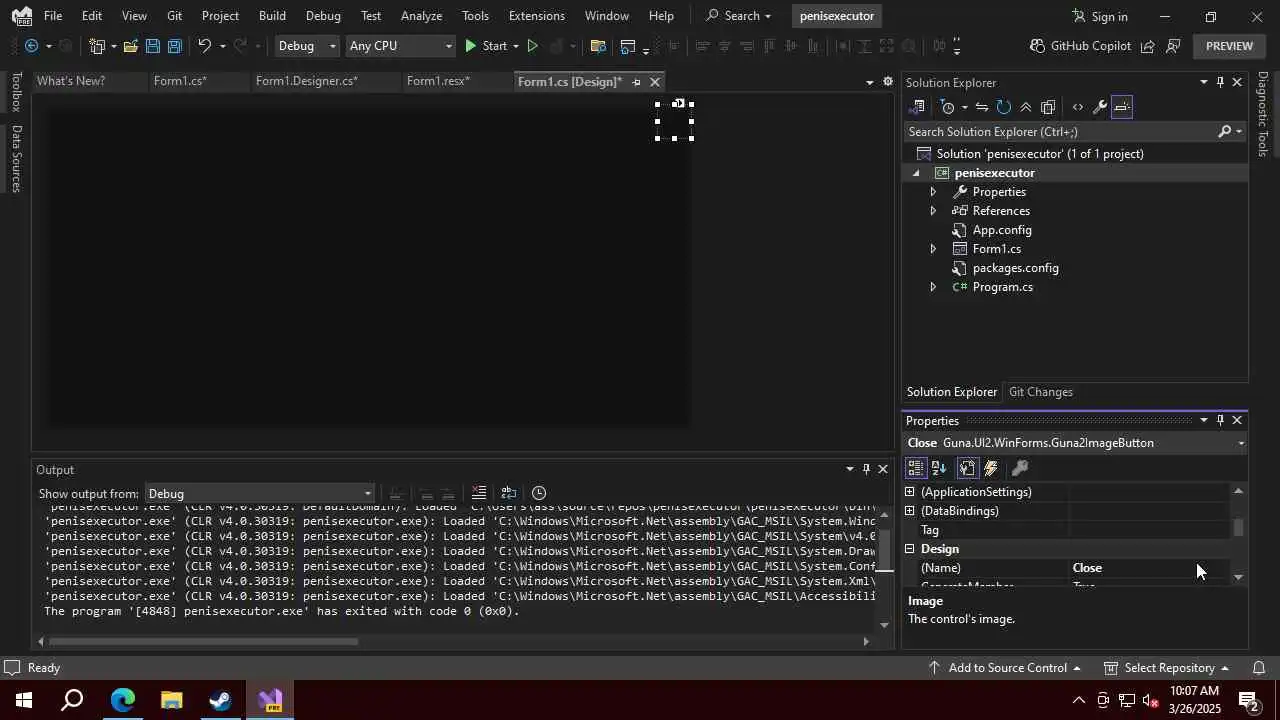The height and width of the screenshot is (720, 1280).
Task: Open the Properties object selector dropdown
Action: 1241,443
